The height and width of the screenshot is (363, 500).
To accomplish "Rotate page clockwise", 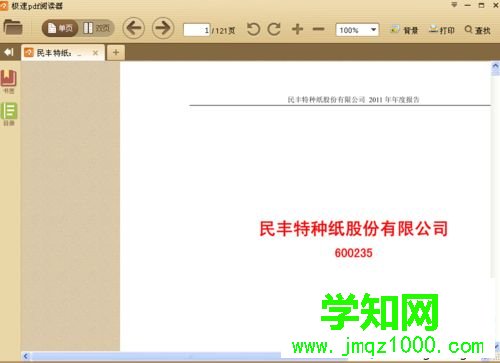I will (274, 29).
